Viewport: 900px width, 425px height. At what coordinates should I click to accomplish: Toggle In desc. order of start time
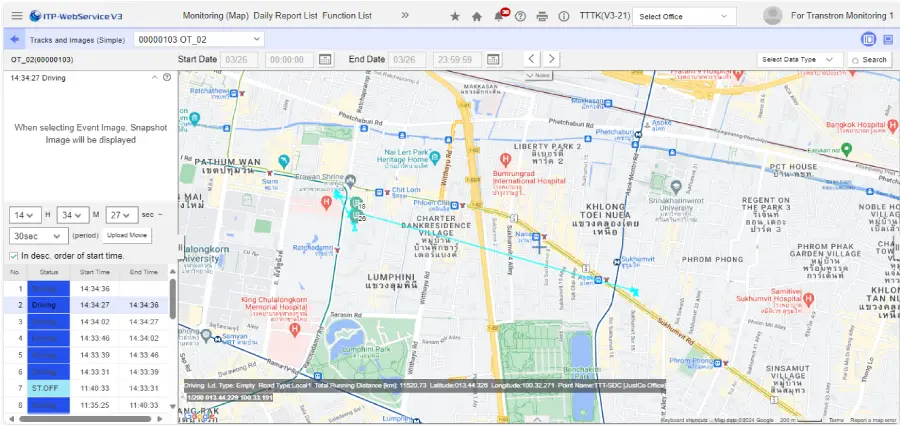pyautogui.click(x=13, y=256)
